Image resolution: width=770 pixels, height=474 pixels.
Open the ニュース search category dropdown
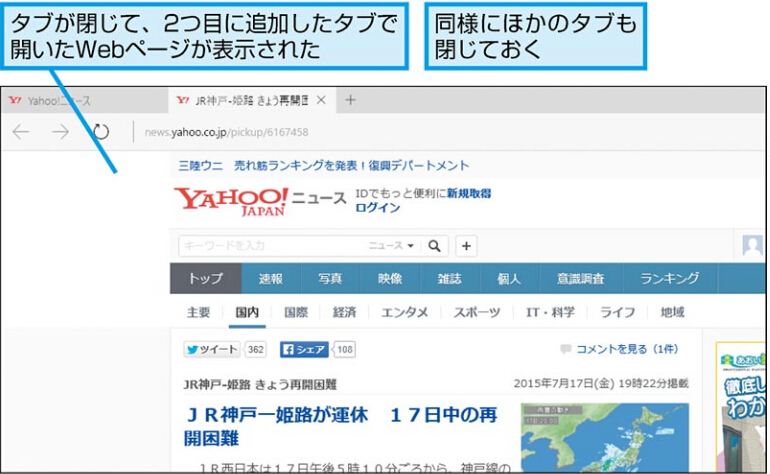pyautogui.click(x=391, y=246)
